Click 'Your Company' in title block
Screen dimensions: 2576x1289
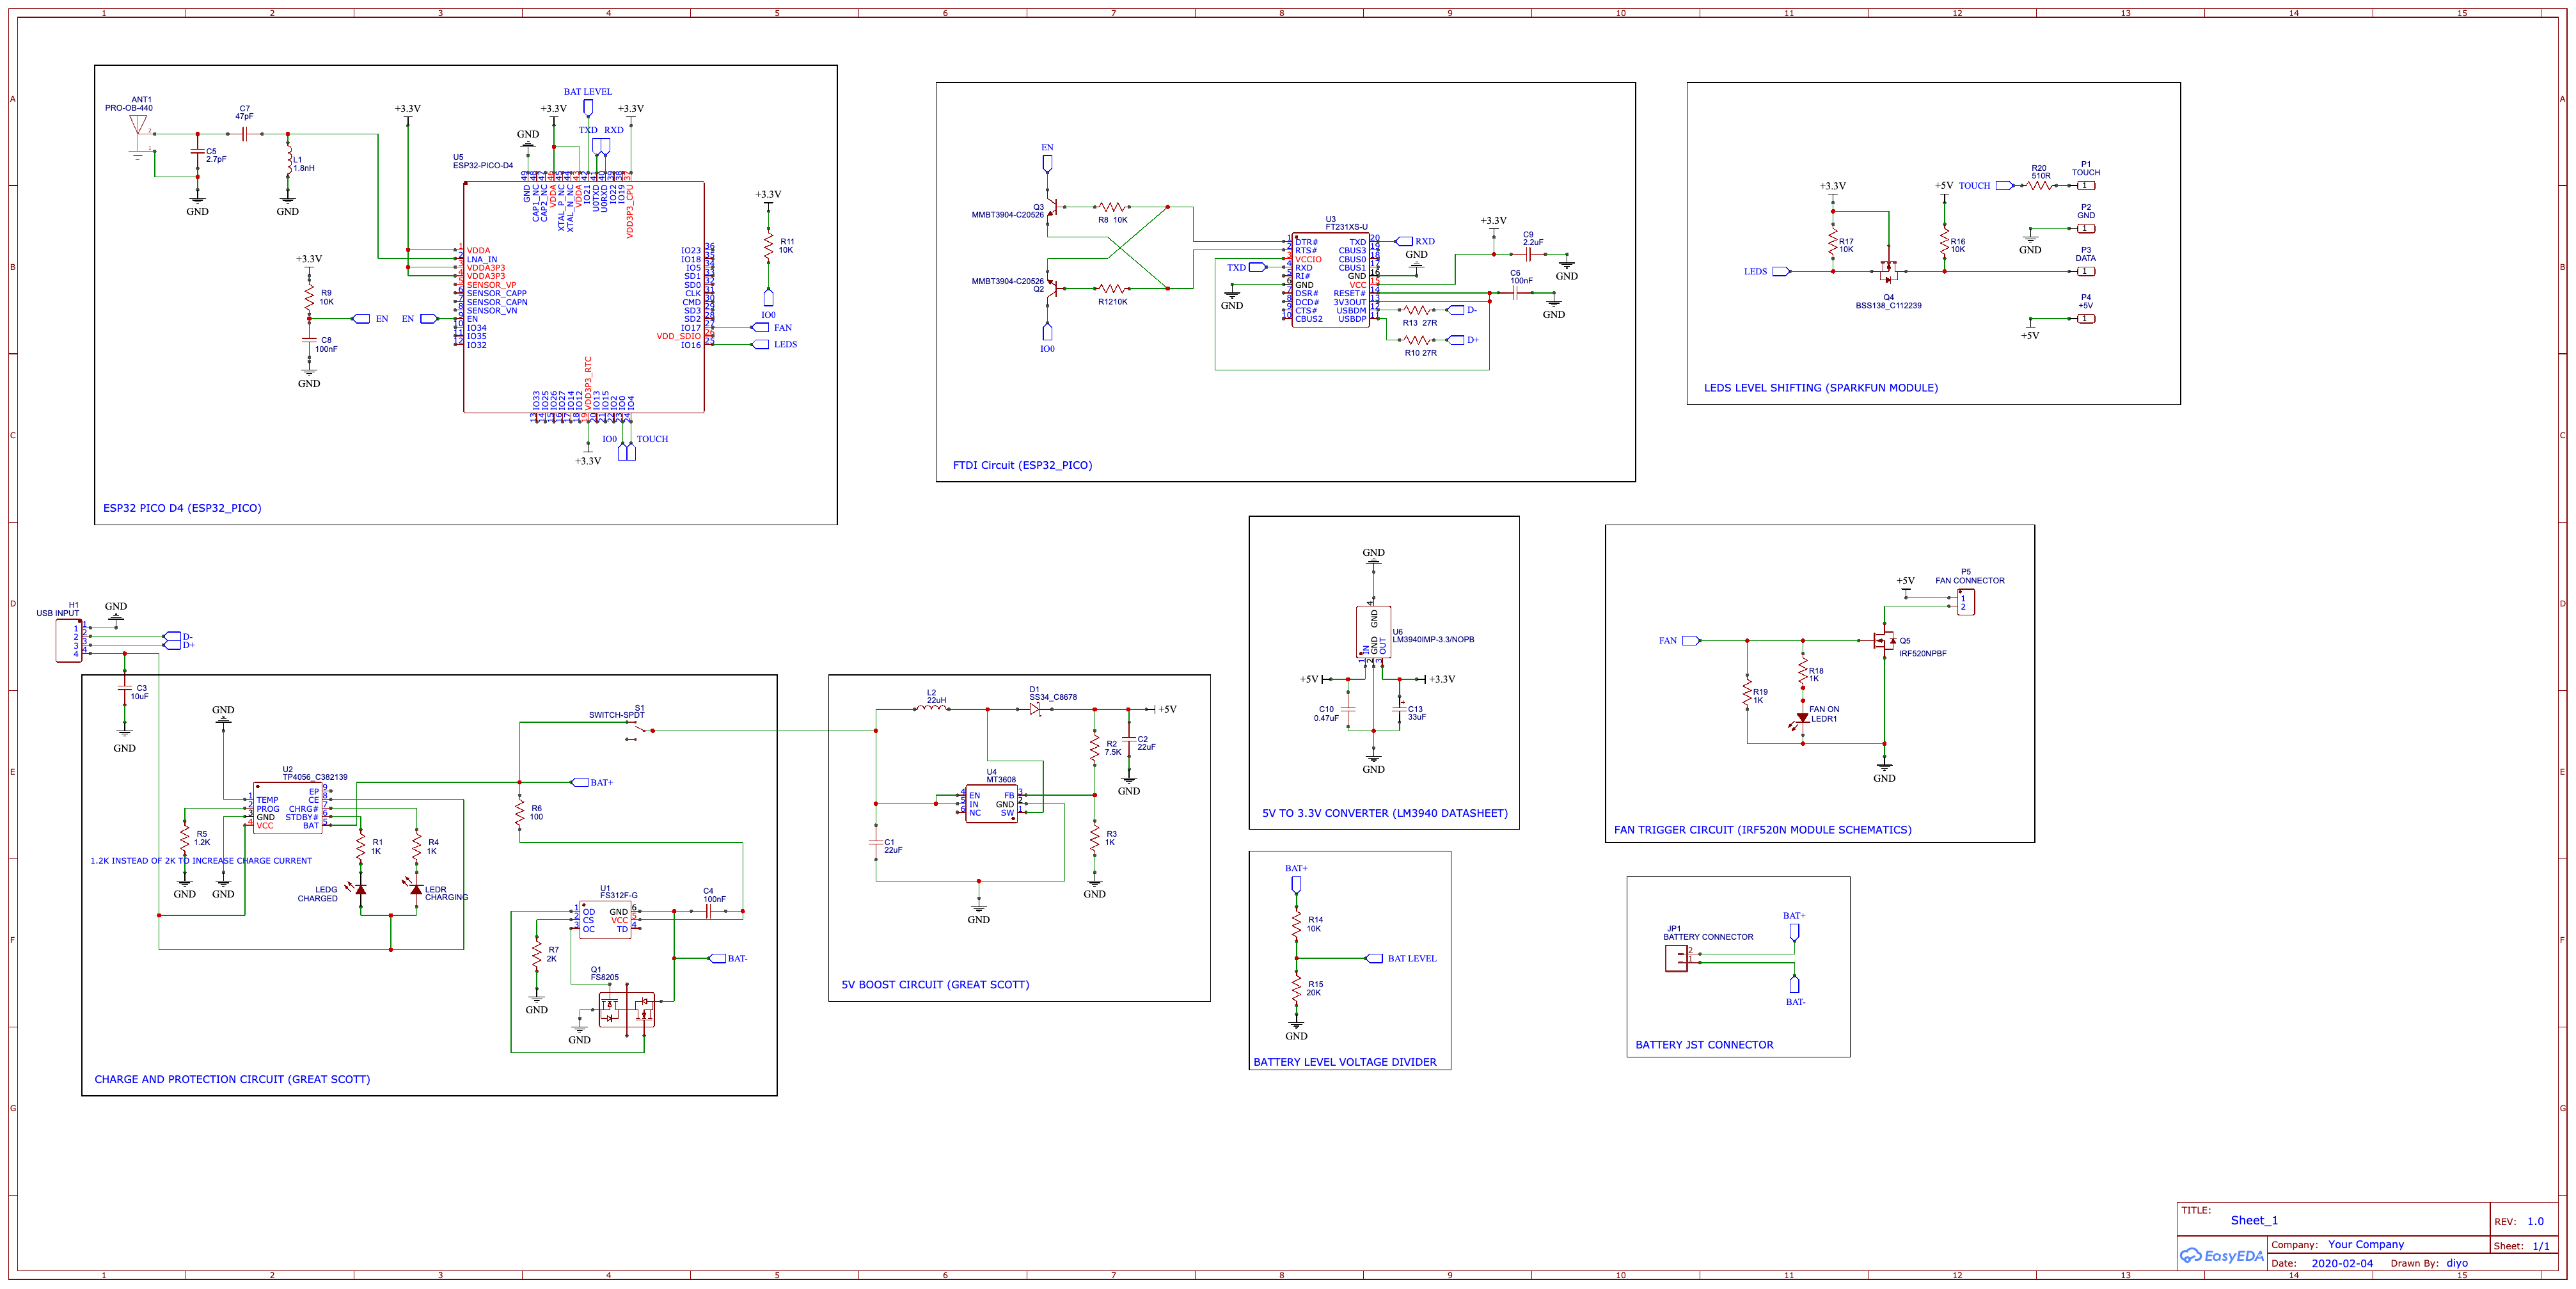click(x=2365, y=1244)
